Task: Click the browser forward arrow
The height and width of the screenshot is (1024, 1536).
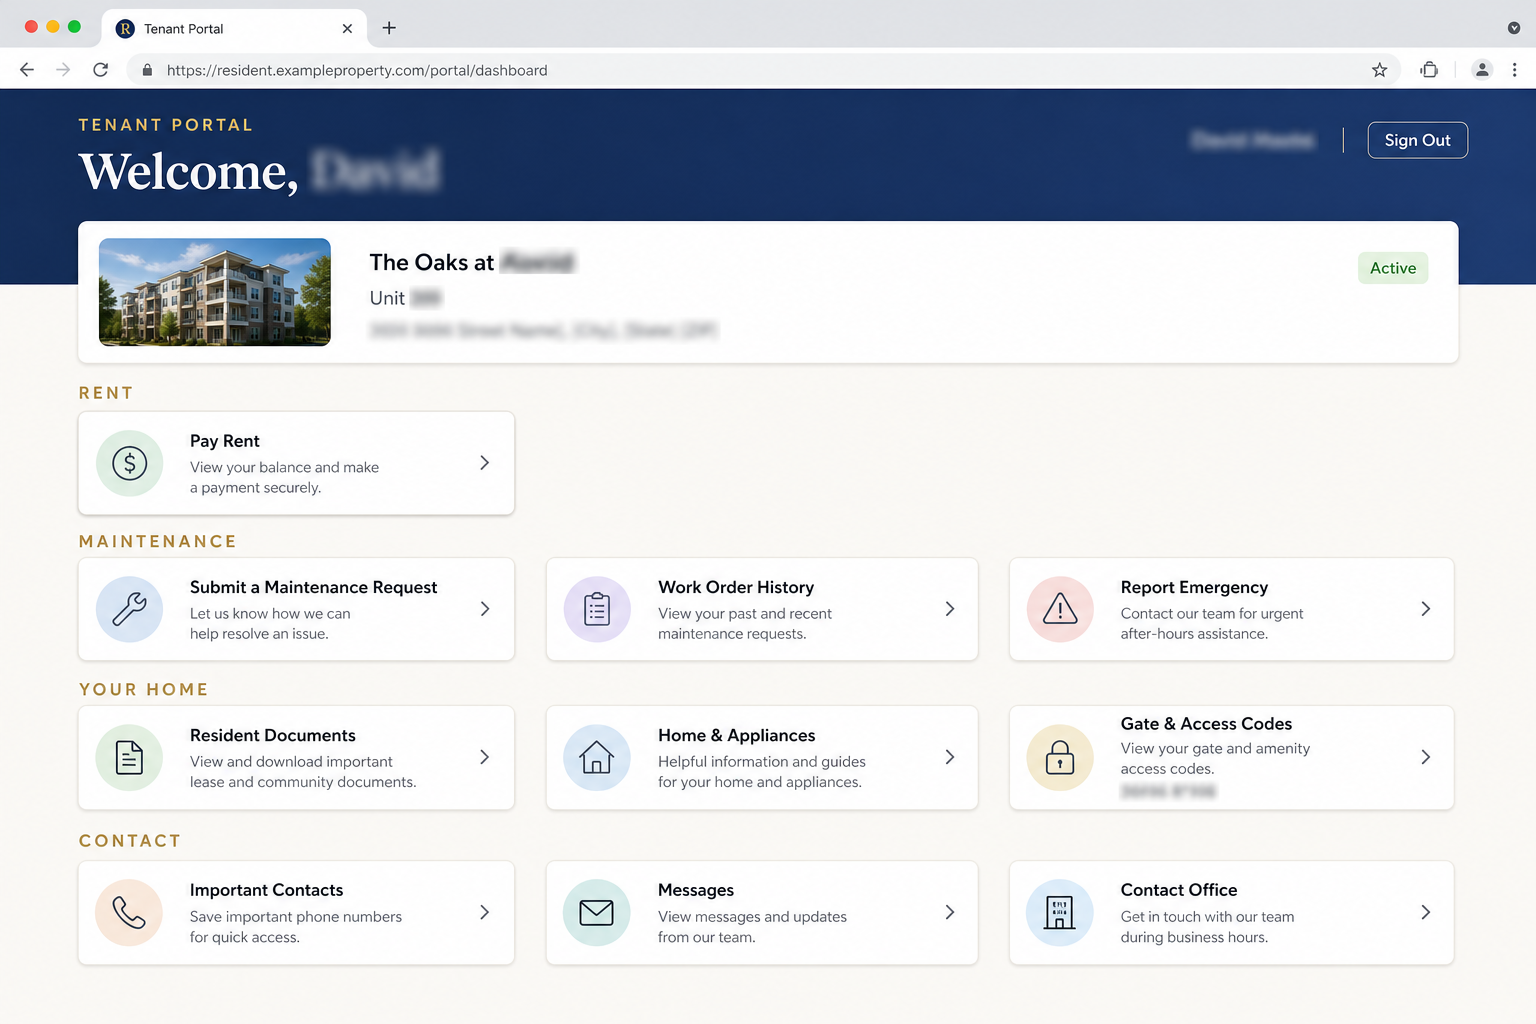Action: (x=63, y=70)
